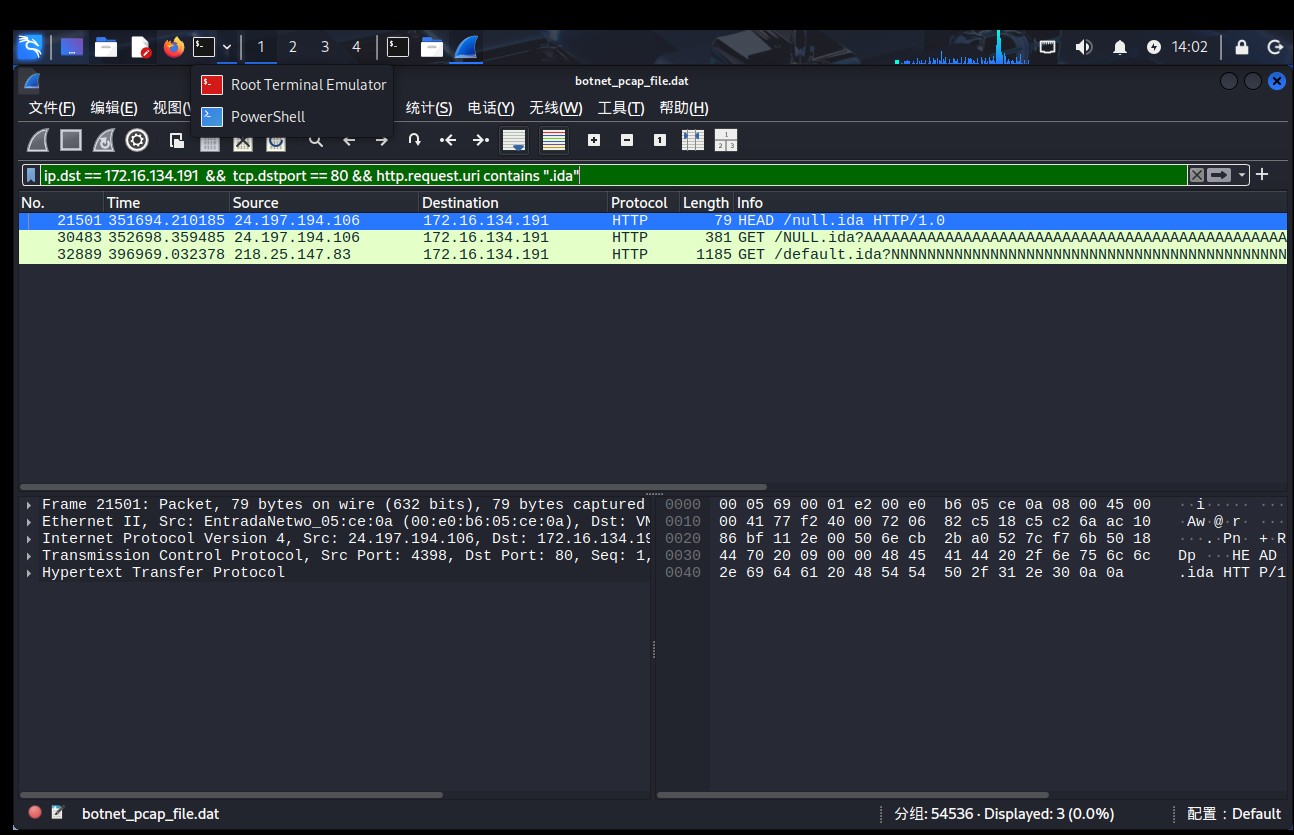Screen dimensions: 1294x835
Task: Go forward to next packet arrow
Action: coord(382,141)
